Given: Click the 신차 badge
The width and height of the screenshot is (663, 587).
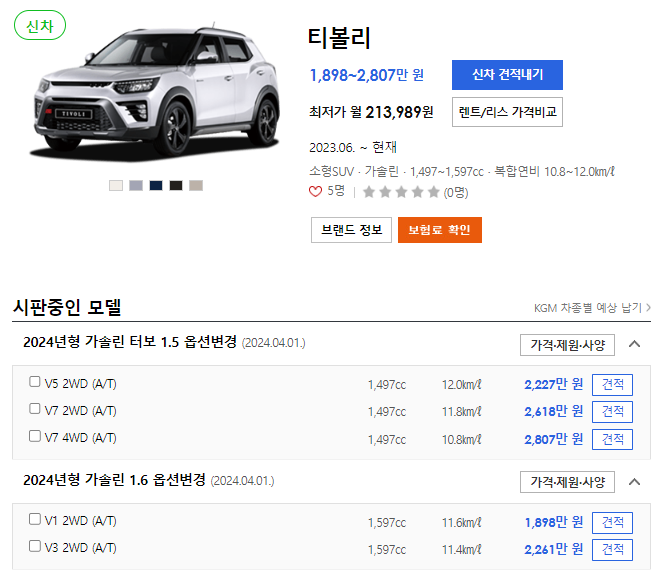Looking at the screenshot, I should (40, 25).
